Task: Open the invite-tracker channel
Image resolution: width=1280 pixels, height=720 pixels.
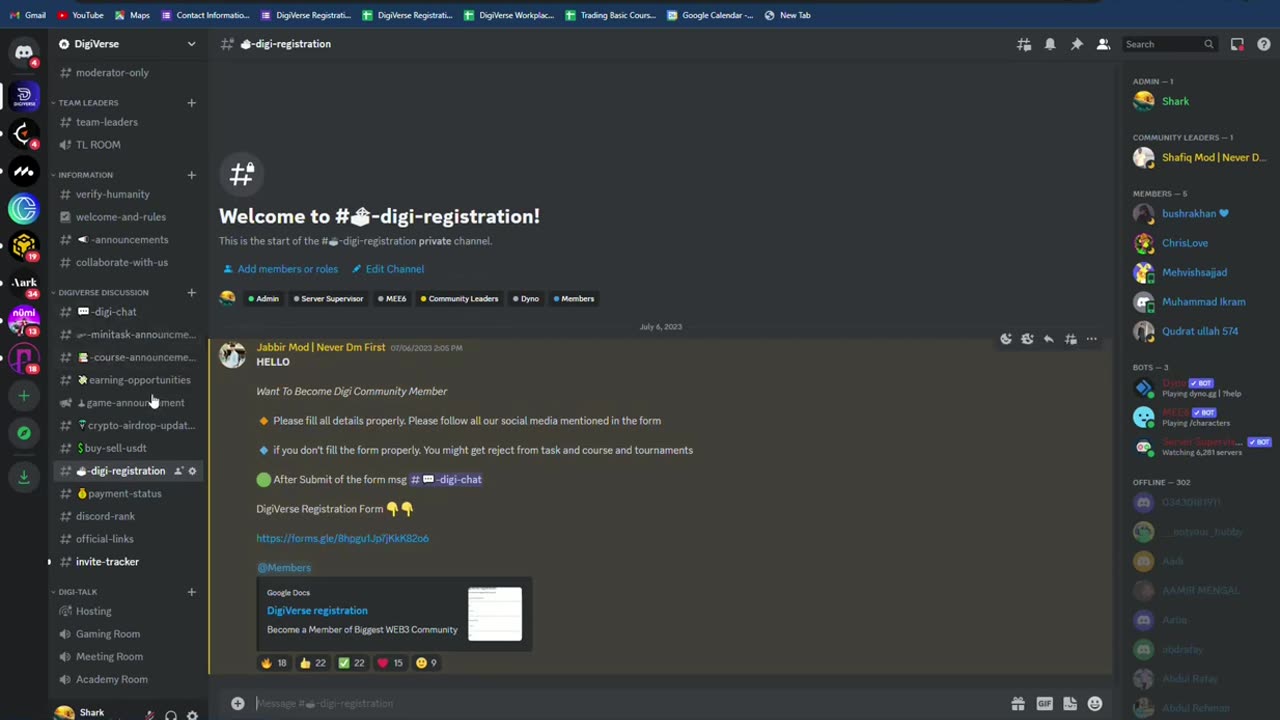Action: pos(128,561)
